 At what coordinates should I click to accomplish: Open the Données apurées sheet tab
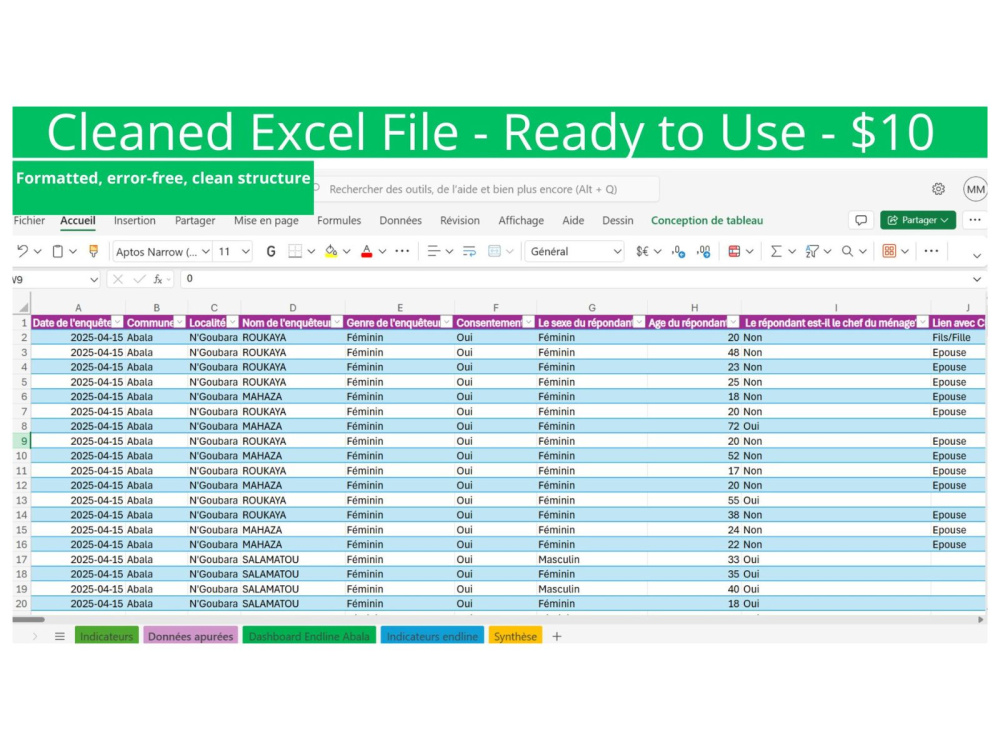click(x=191, y=636)
